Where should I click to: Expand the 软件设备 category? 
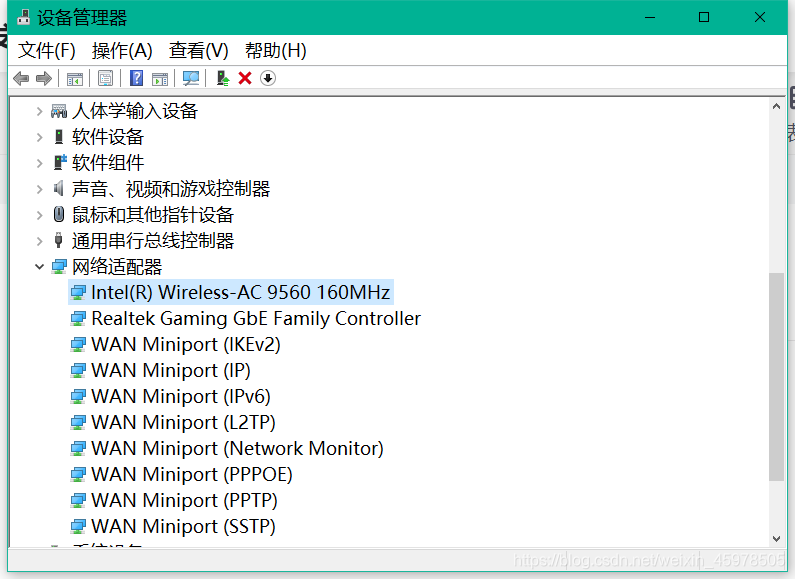40,137
